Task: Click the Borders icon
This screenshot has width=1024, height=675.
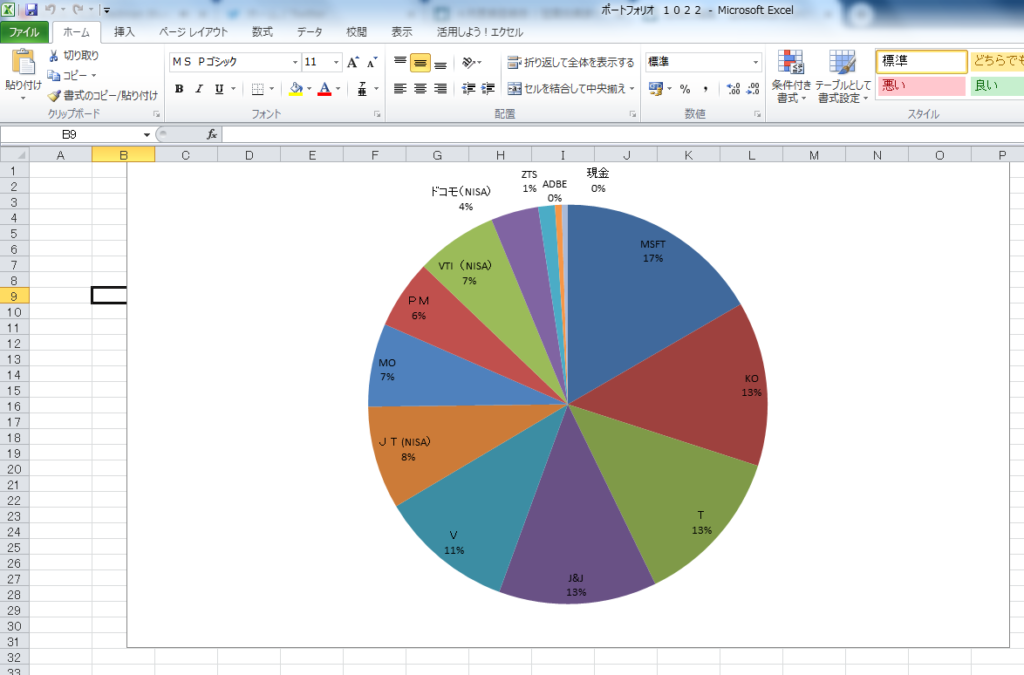Action: click(x=258, y=89)
